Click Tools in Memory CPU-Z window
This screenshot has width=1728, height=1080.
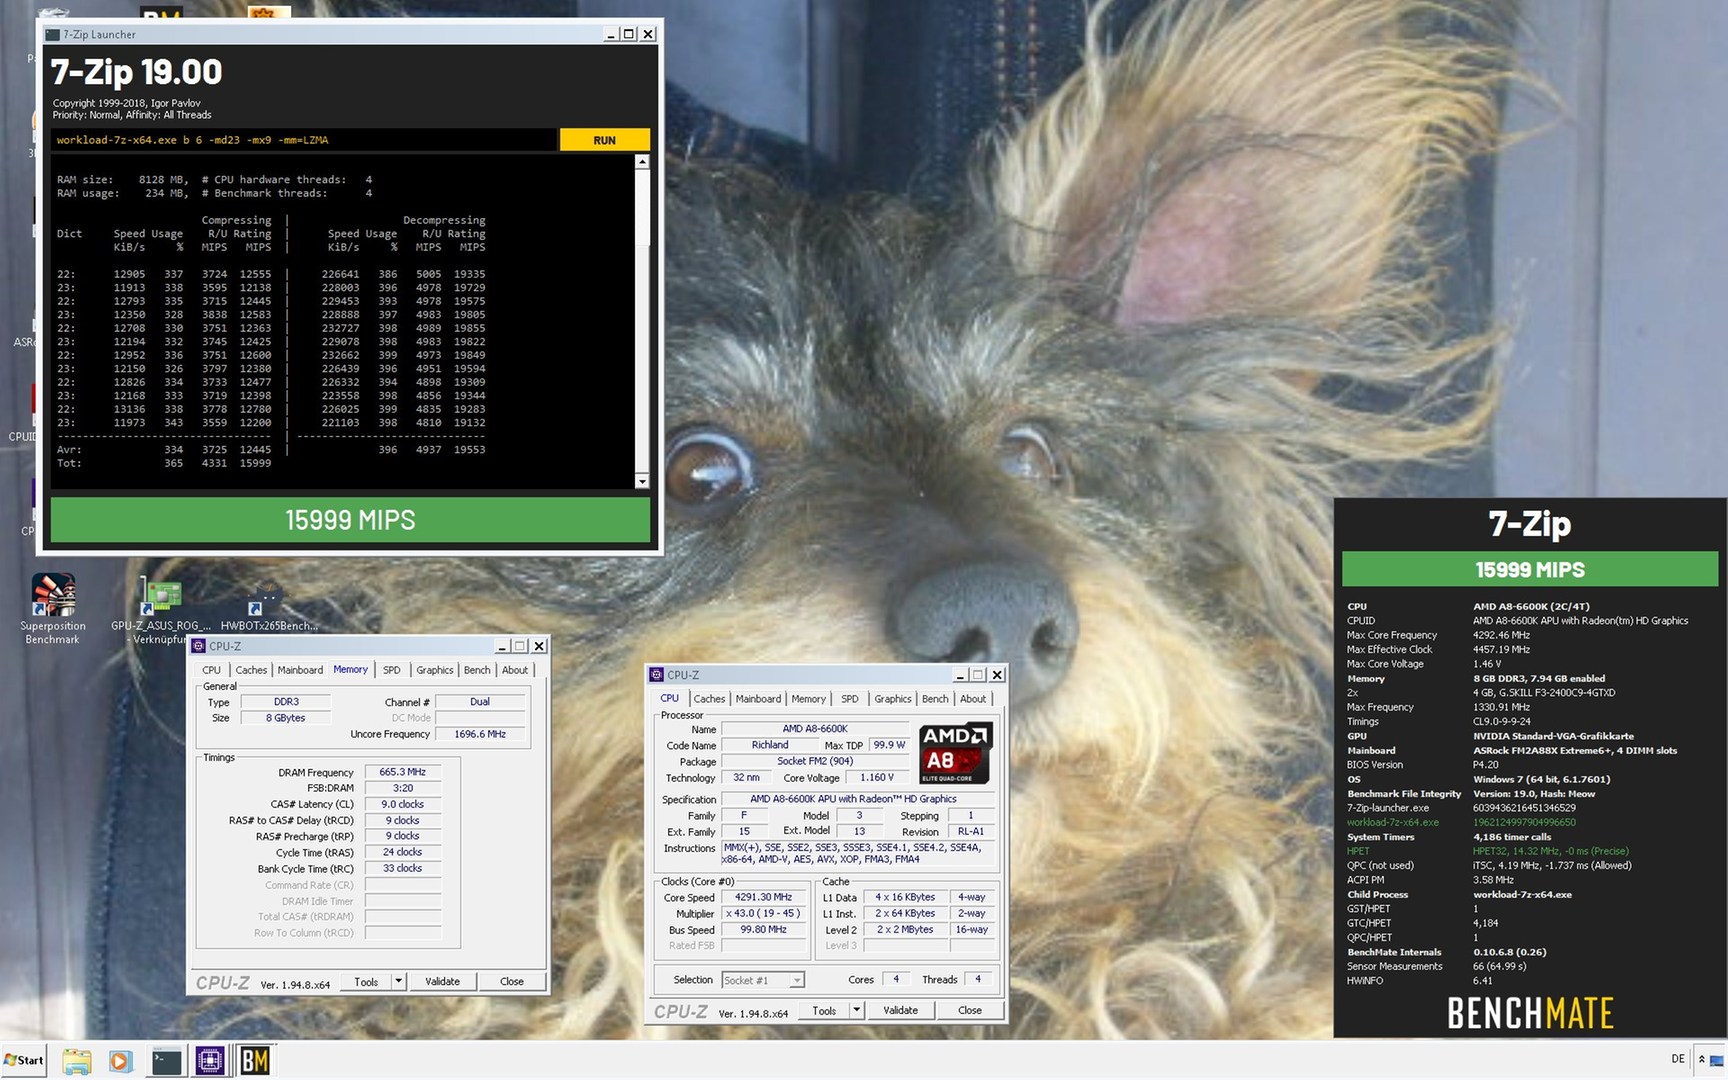coord(366,982)
